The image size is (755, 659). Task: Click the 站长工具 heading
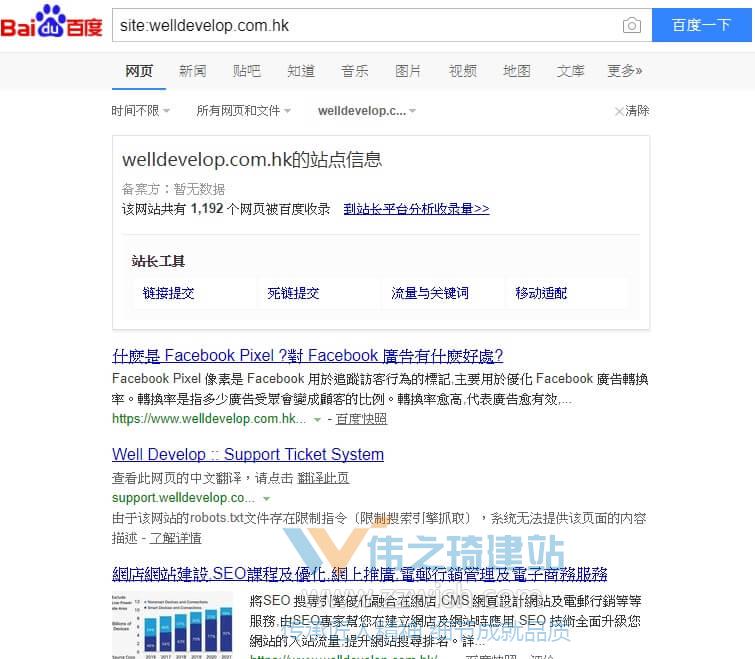tap(158, 261)
